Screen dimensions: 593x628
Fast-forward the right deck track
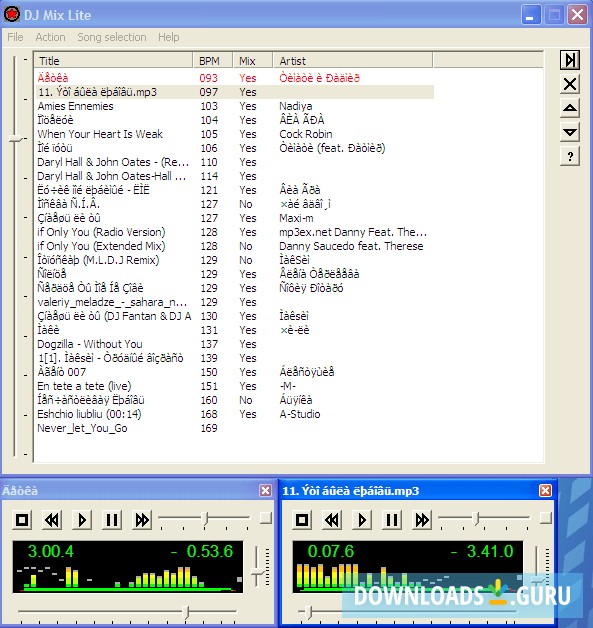click(x=422, y=520)
